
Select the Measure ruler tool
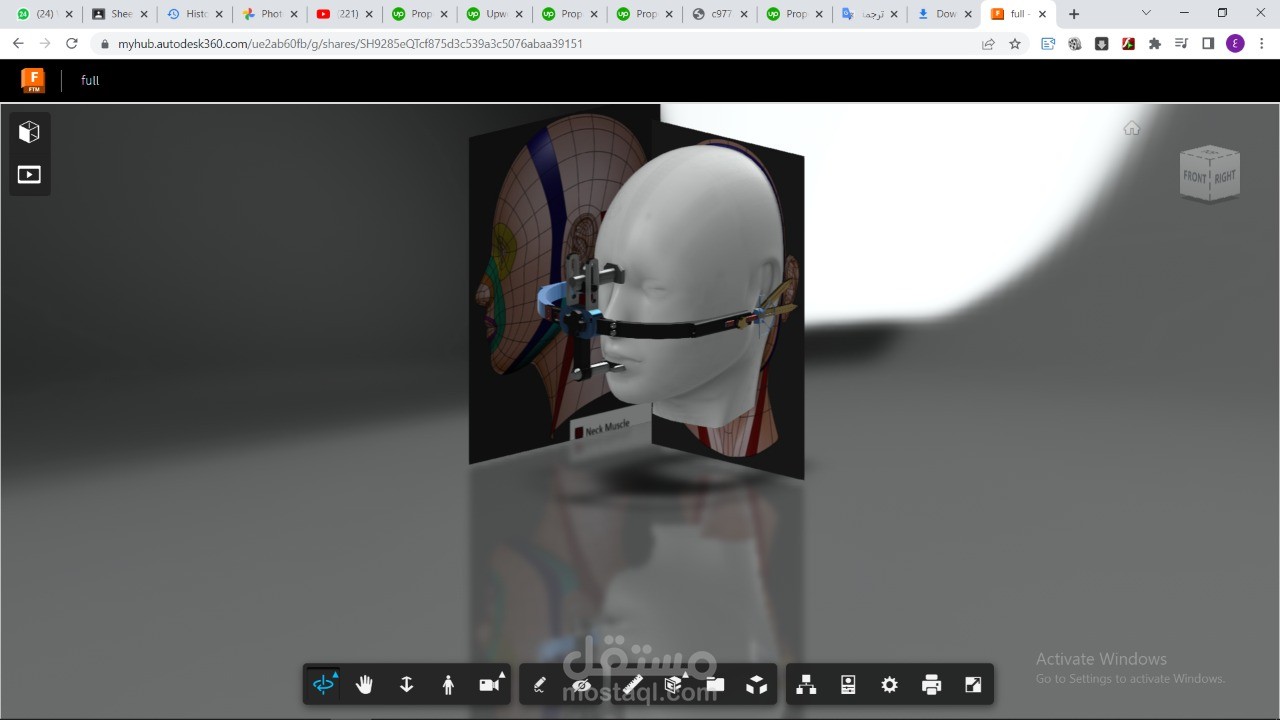coord(632,685)
